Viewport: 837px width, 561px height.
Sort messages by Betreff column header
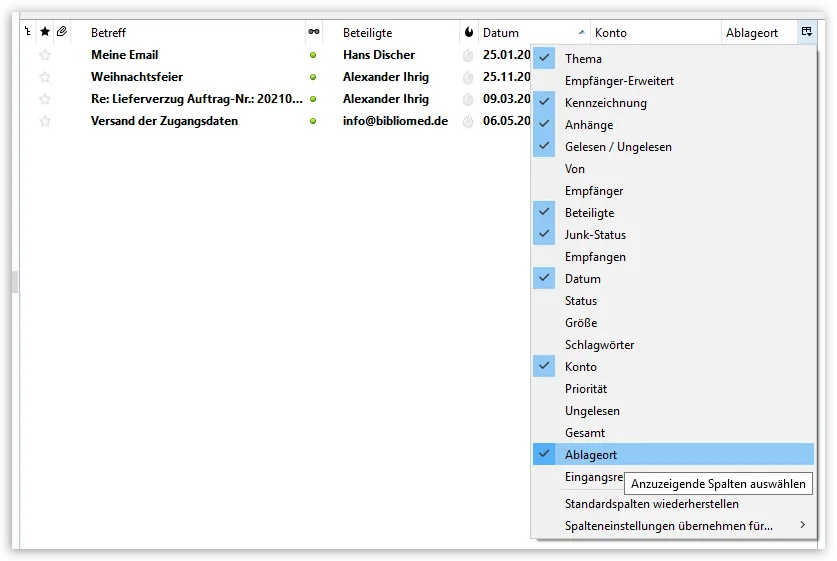point(108,33)
